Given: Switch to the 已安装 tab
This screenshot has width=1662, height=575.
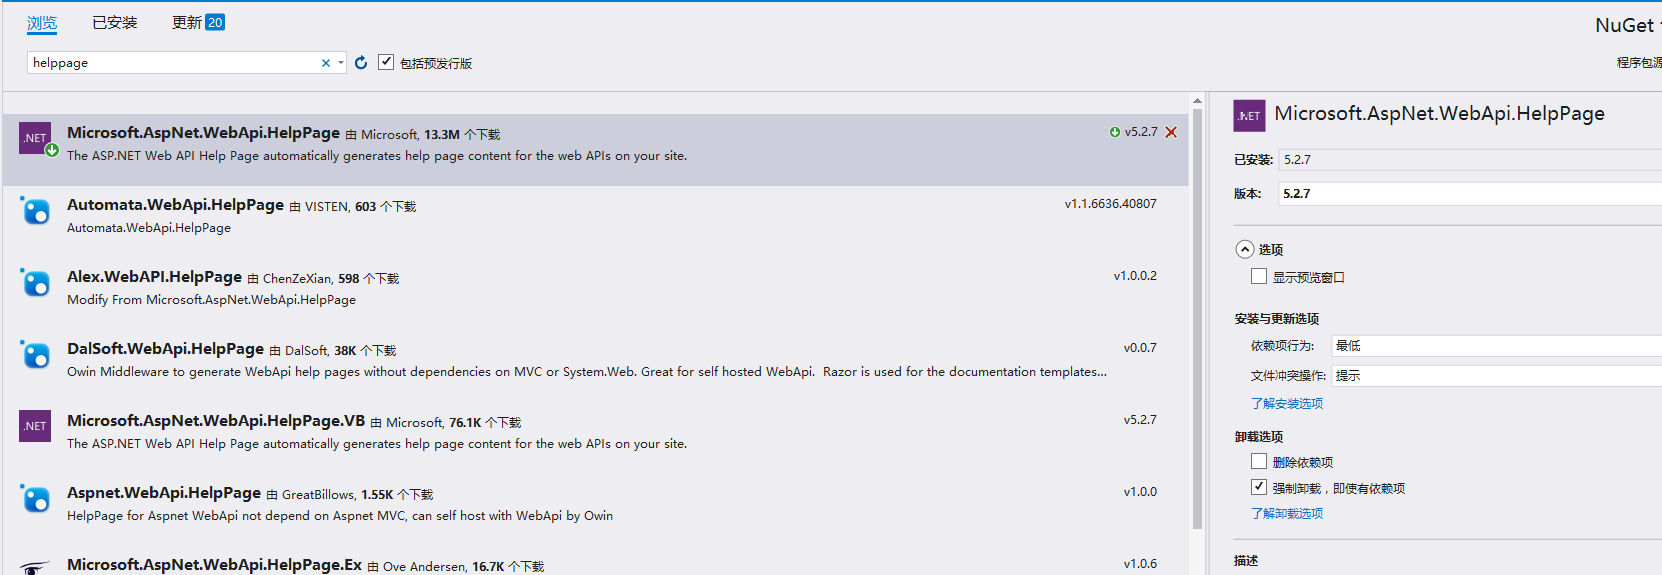Looking at the screenshot, I should 115,22.
